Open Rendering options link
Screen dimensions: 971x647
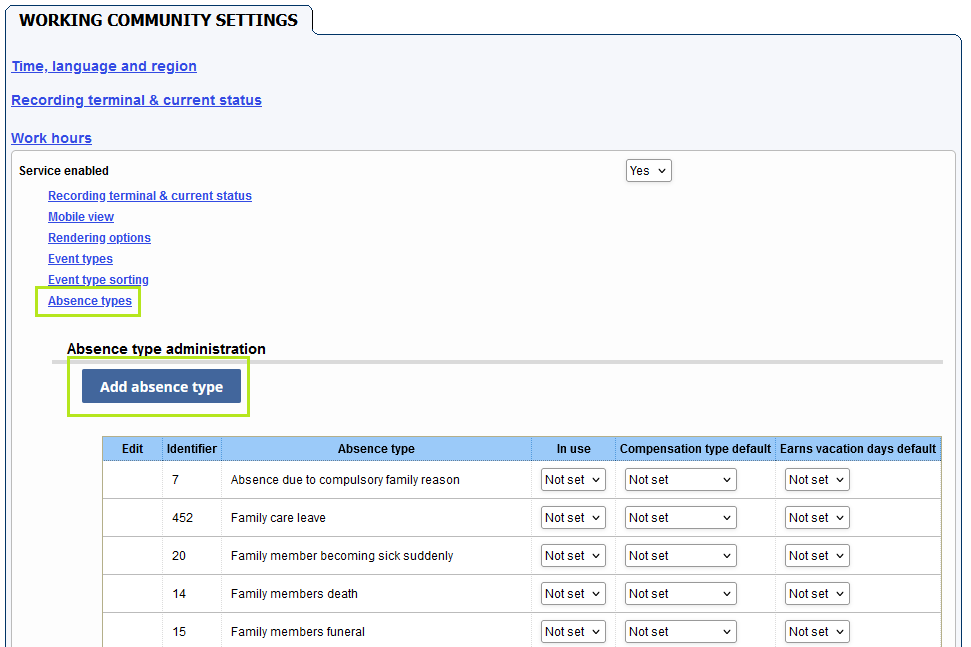[99, 238]
